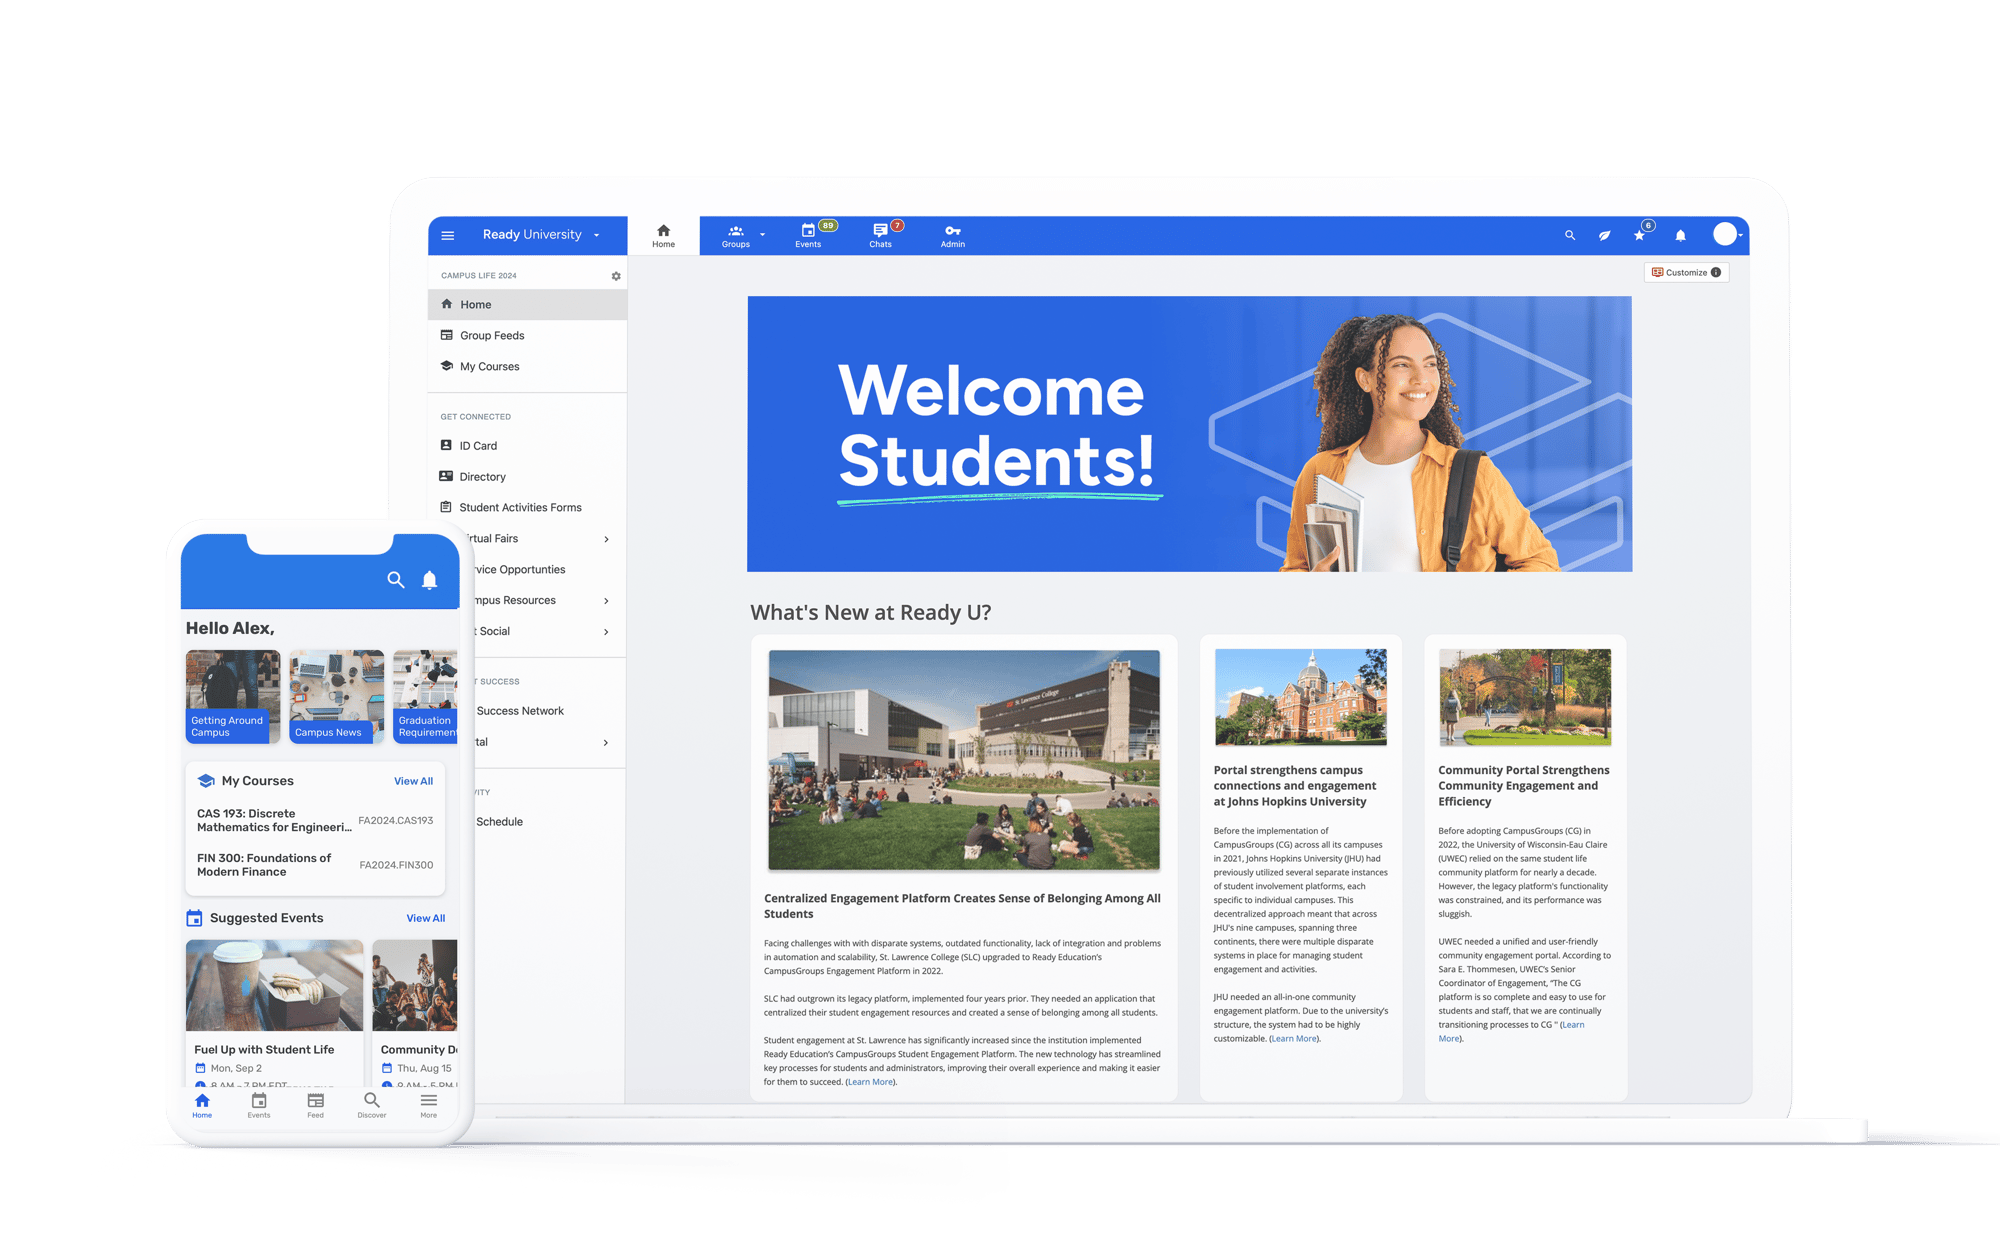This screenshot has width=2000, height=1254.
Task: Click the search magnifier in top bar
Action: point(1570,236)
